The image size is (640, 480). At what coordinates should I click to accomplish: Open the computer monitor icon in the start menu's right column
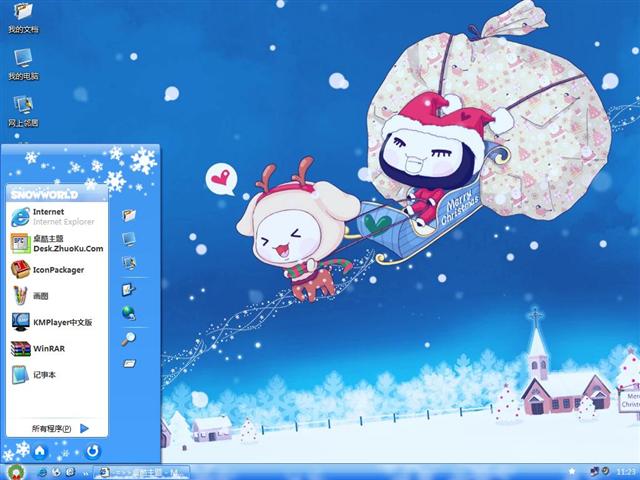pyautogui.click(x=129, y=239)
